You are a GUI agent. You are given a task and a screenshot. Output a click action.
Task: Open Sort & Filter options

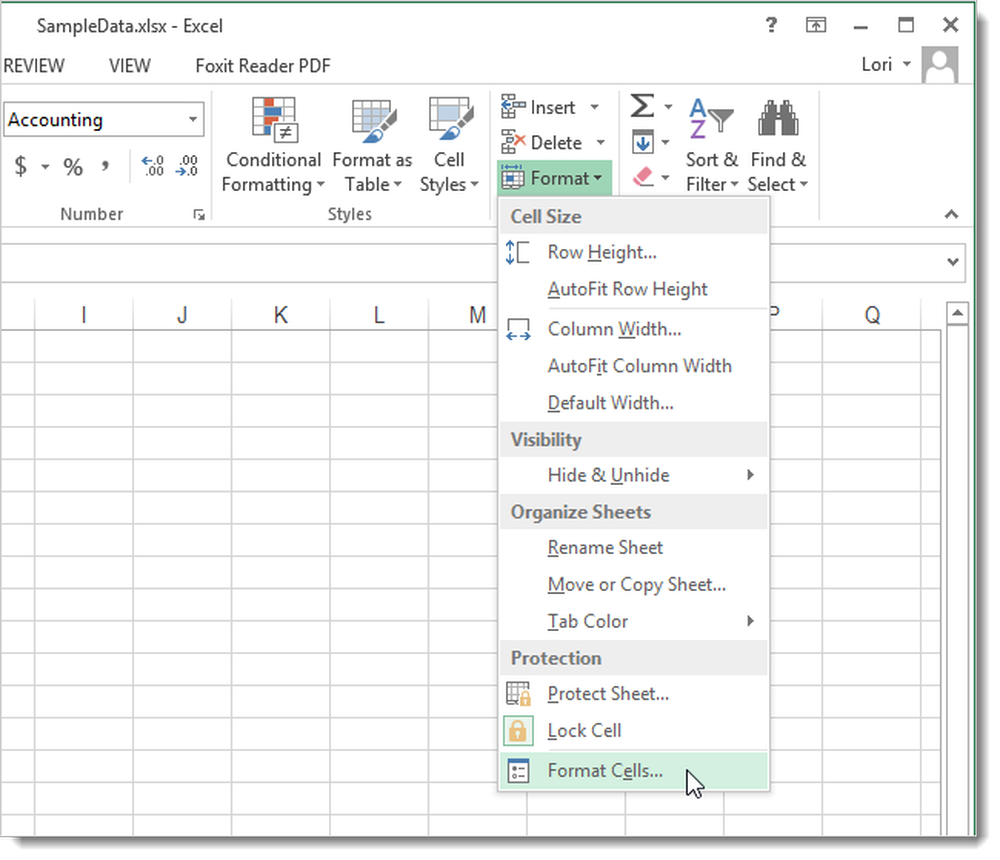tap(712, 144)
